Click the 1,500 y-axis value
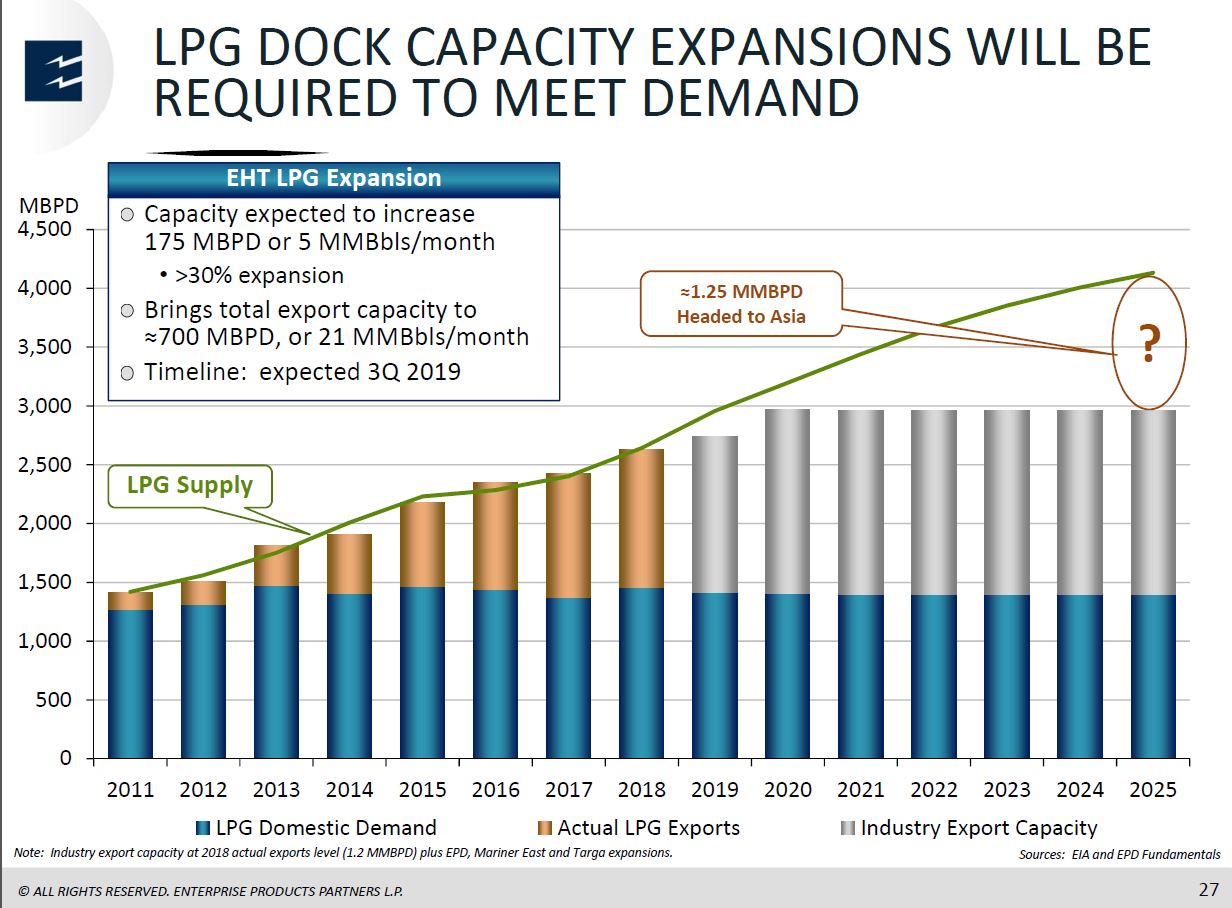 point(44,583)
